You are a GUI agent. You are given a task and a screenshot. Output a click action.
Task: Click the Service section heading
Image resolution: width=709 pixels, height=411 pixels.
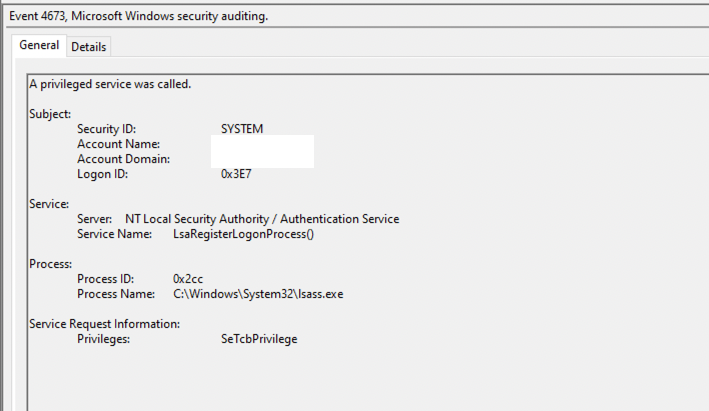pyautogui.click(x=49, y=204)
